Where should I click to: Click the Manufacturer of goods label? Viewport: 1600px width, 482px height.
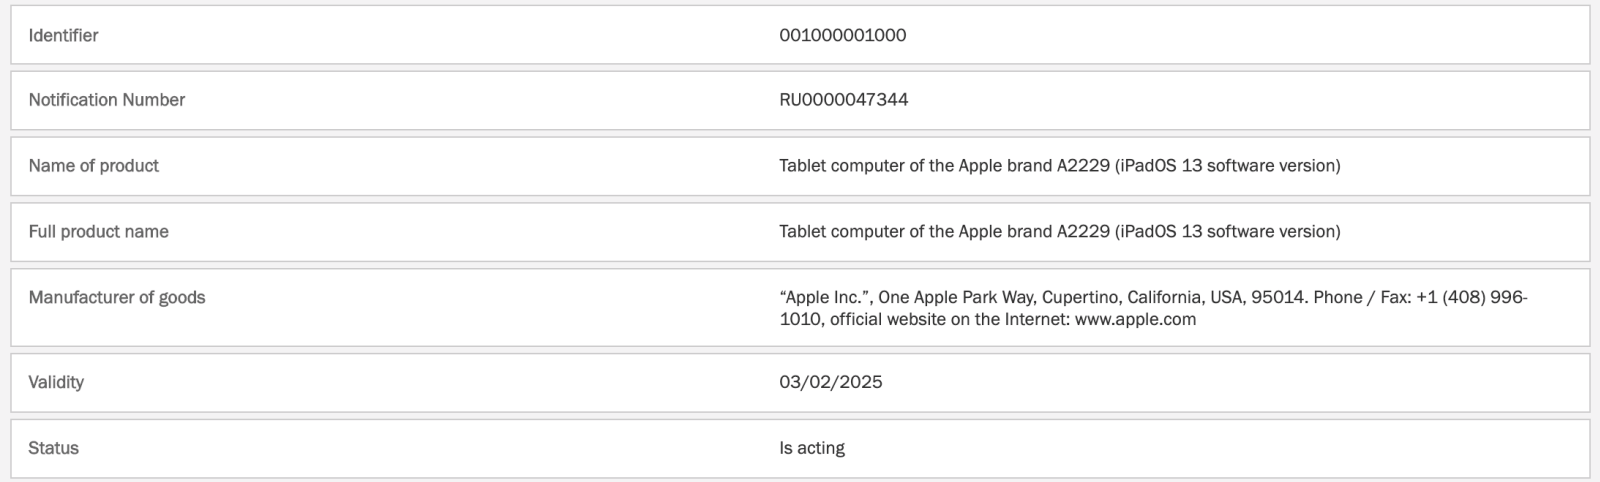click(117, 297)
